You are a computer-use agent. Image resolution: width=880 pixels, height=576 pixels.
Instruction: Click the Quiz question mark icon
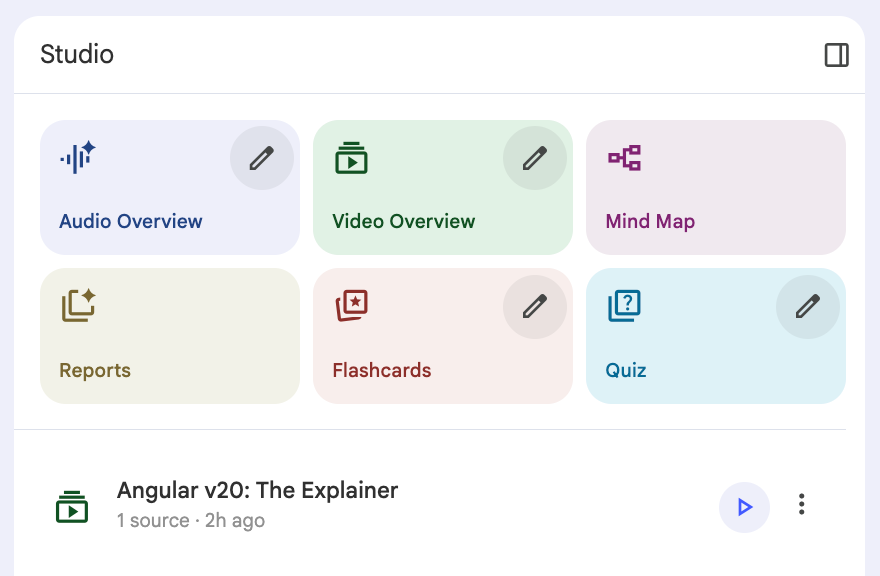[624, 305]
